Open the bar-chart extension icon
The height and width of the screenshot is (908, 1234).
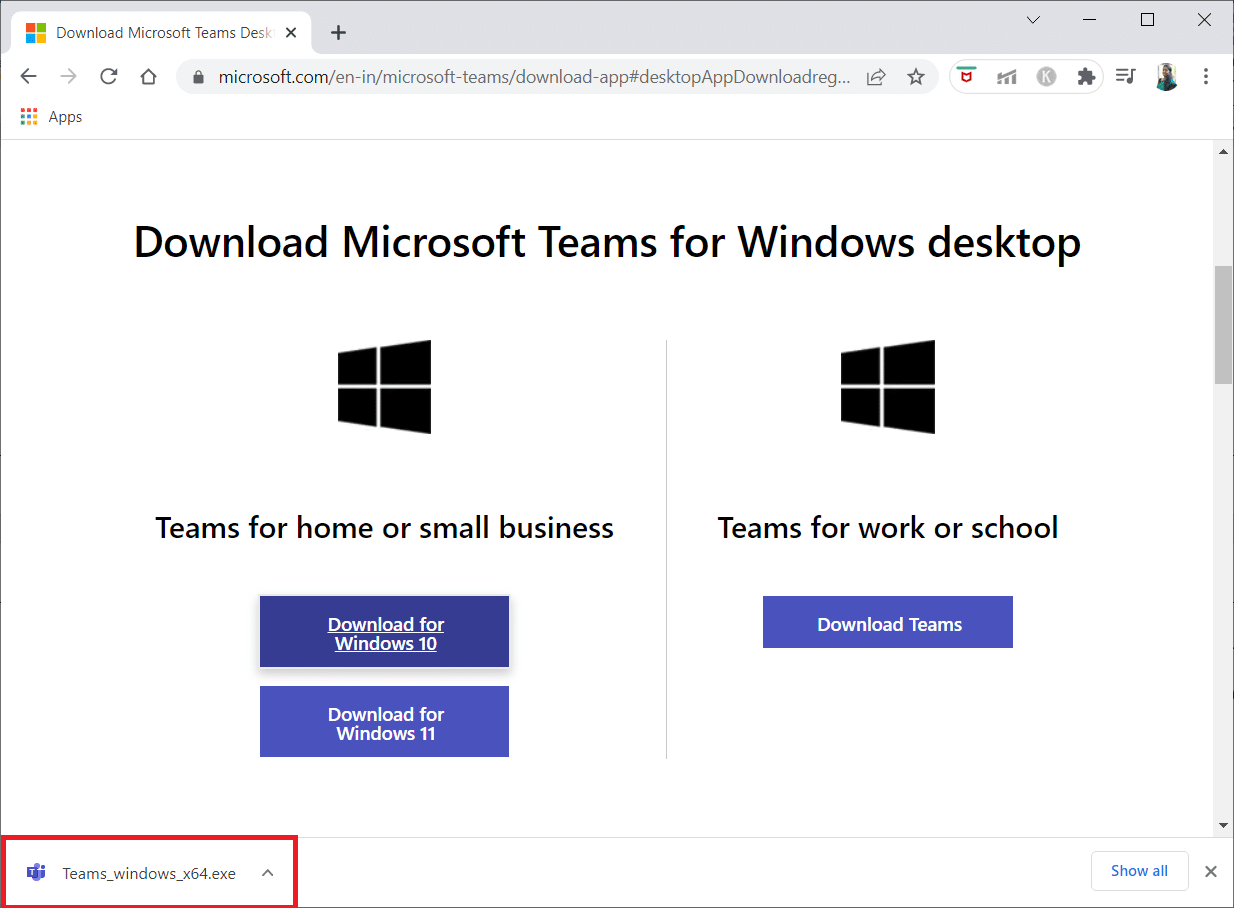1007,77
